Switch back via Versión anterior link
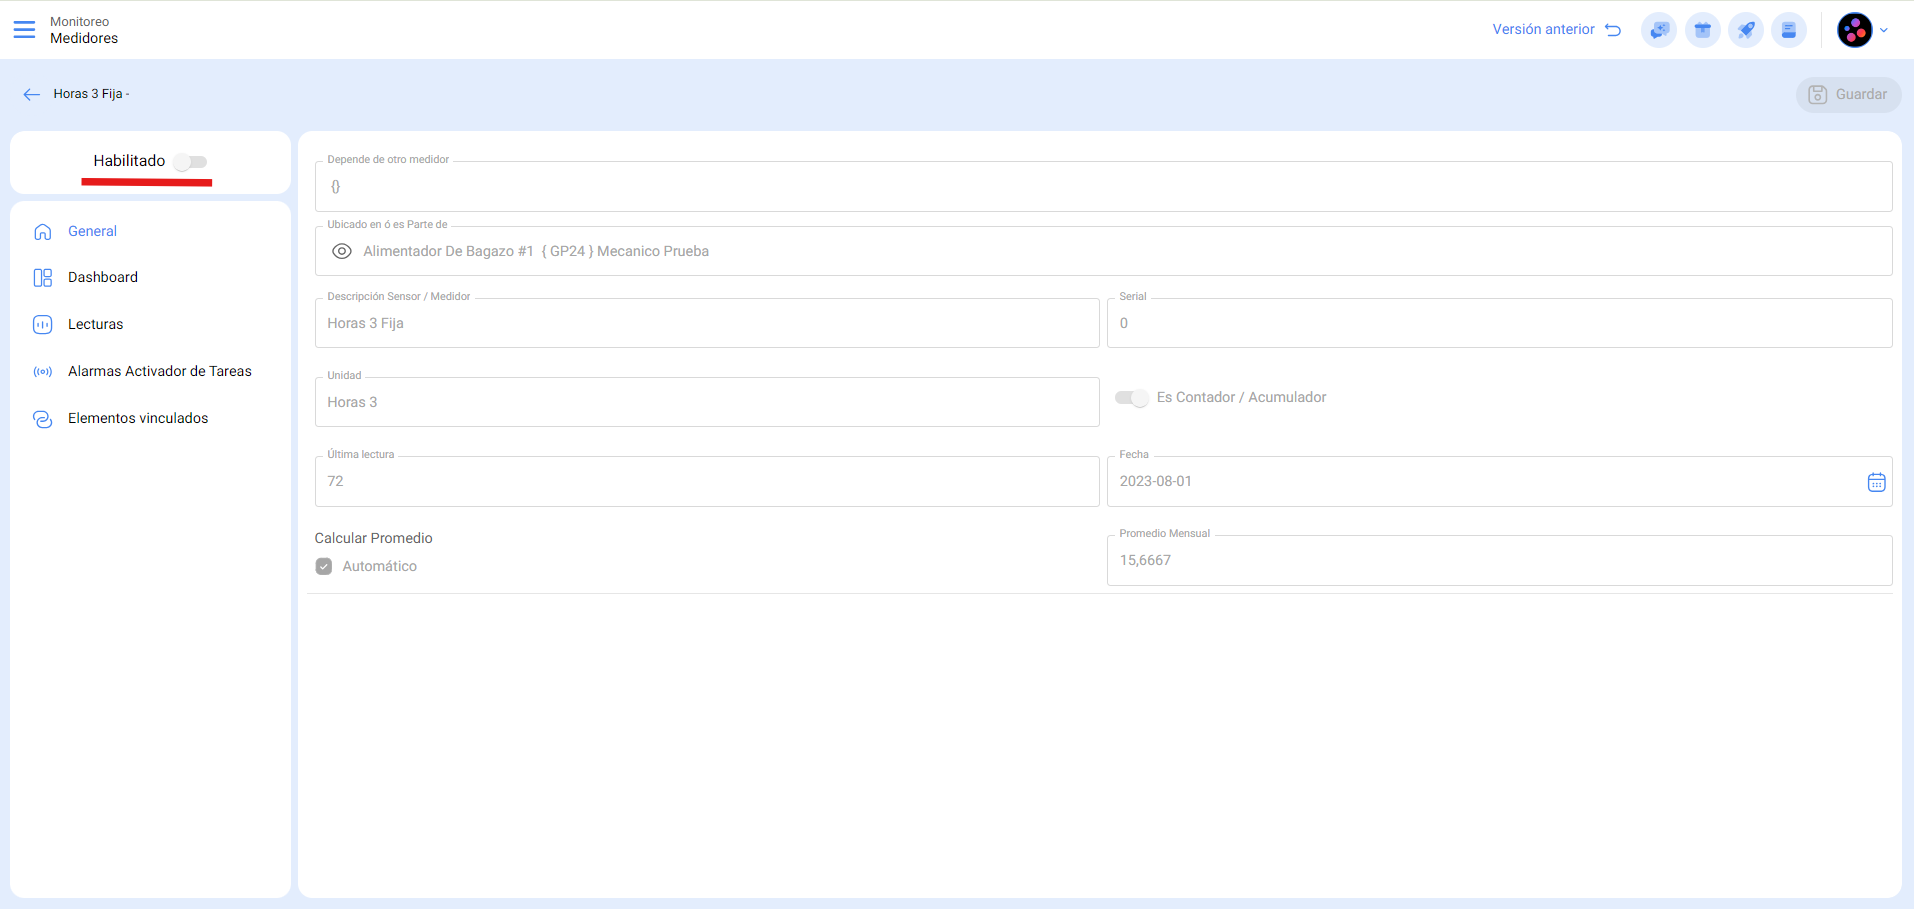The image size is (1914, 909). point(1555,30)
